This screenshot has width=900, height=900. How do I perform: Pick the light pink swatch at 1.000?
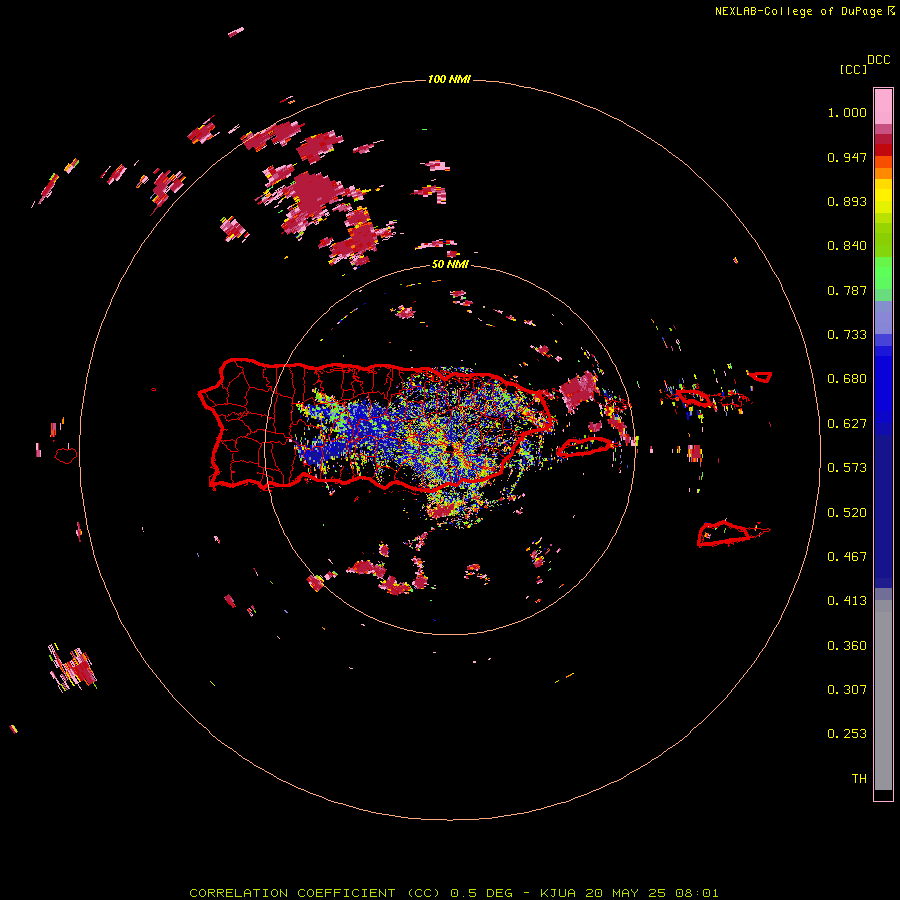pyautogui.click(x=883, y=107)
